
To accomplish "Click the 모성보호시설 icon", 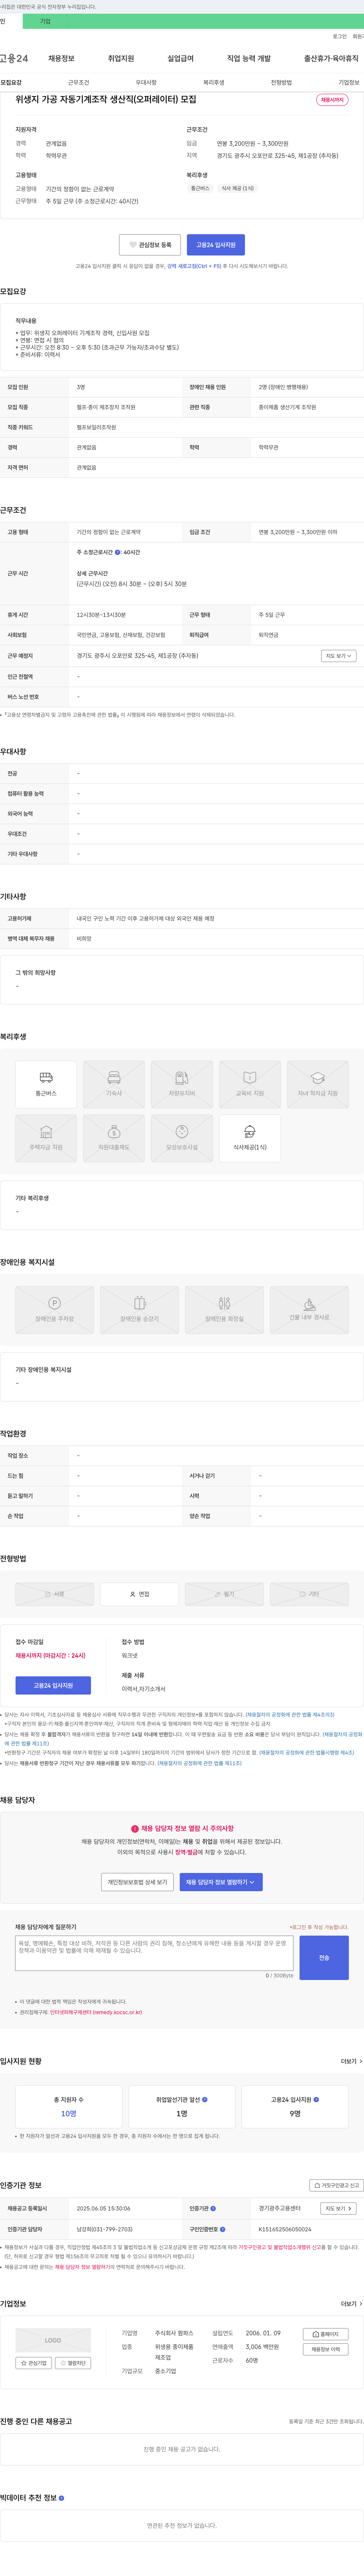I will click(x=182, y=1138).
